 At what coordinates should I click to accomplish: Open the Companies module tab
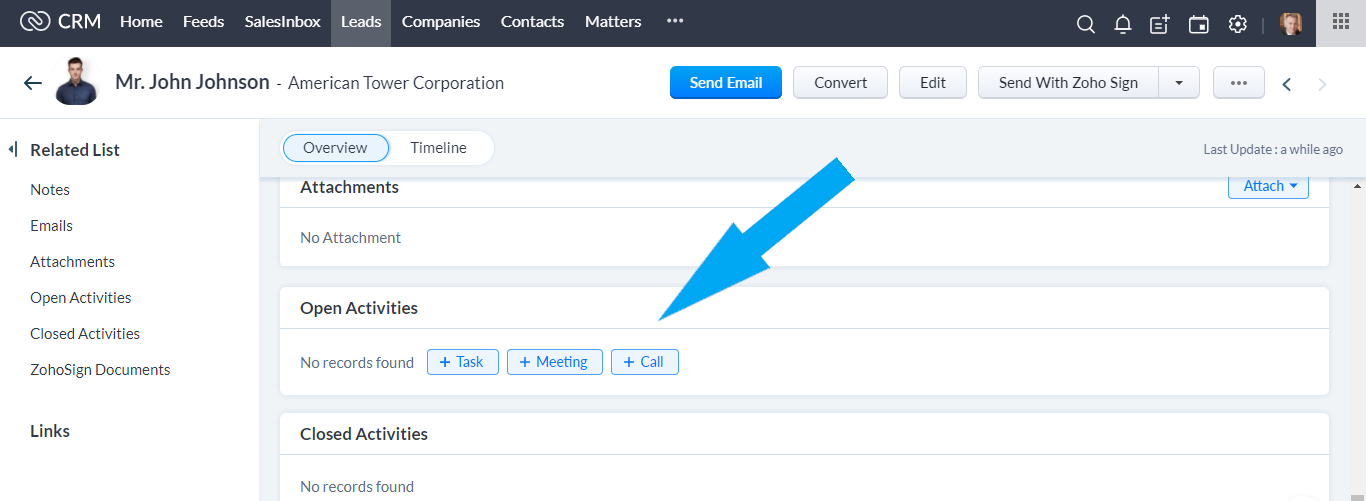(441, 22)
